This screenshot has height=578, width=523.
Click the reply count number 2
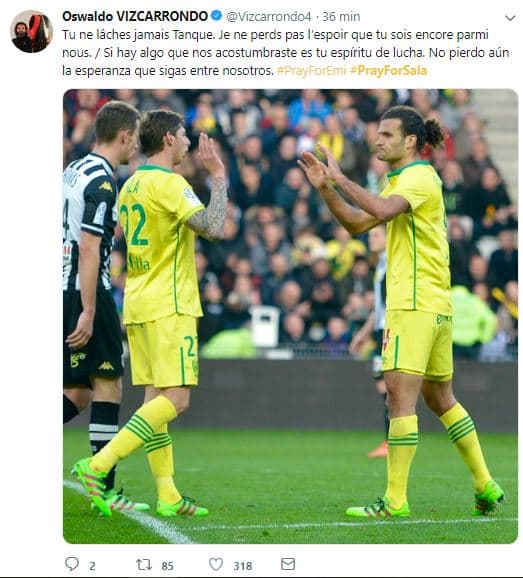pyautogui.click(x=92, y=566)
